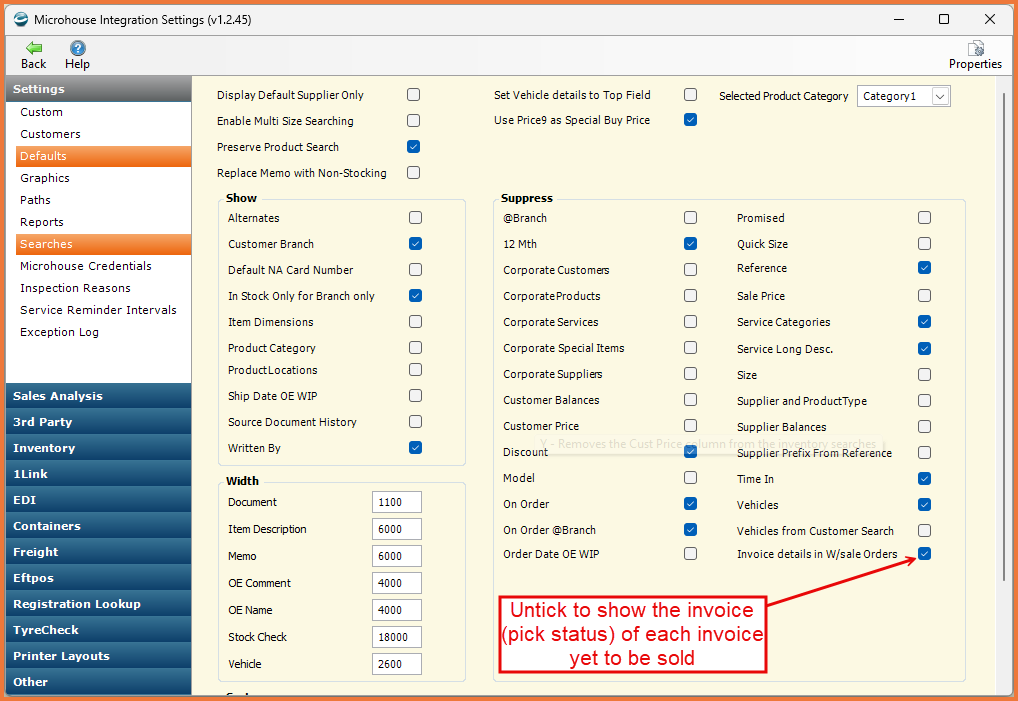The height and width of the screenshot is (701, 1018).
Task: Click the Microhouse app icon in title bar
Action: click(20, 19)
